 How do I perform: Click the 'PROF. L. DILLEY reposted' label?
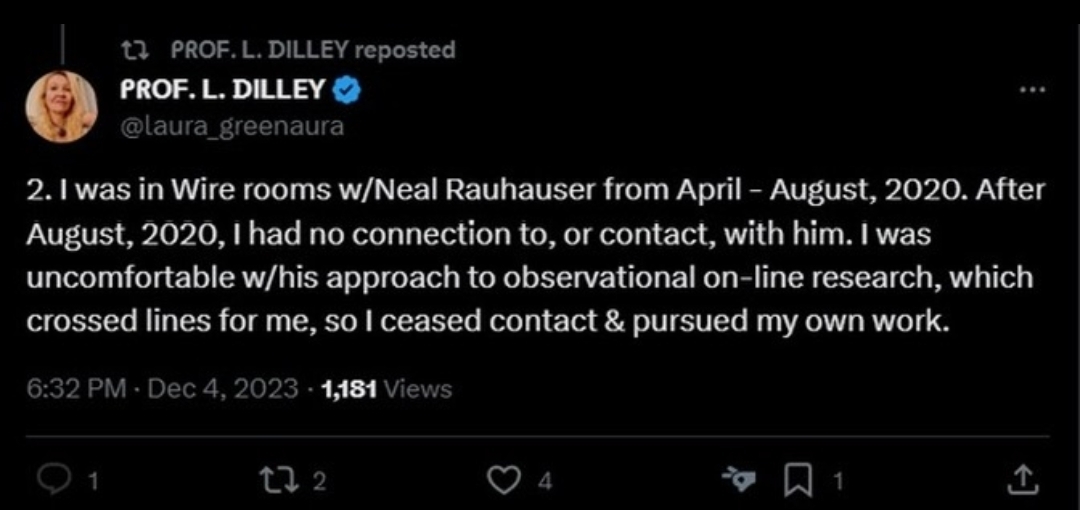click(x=313, y=50)
